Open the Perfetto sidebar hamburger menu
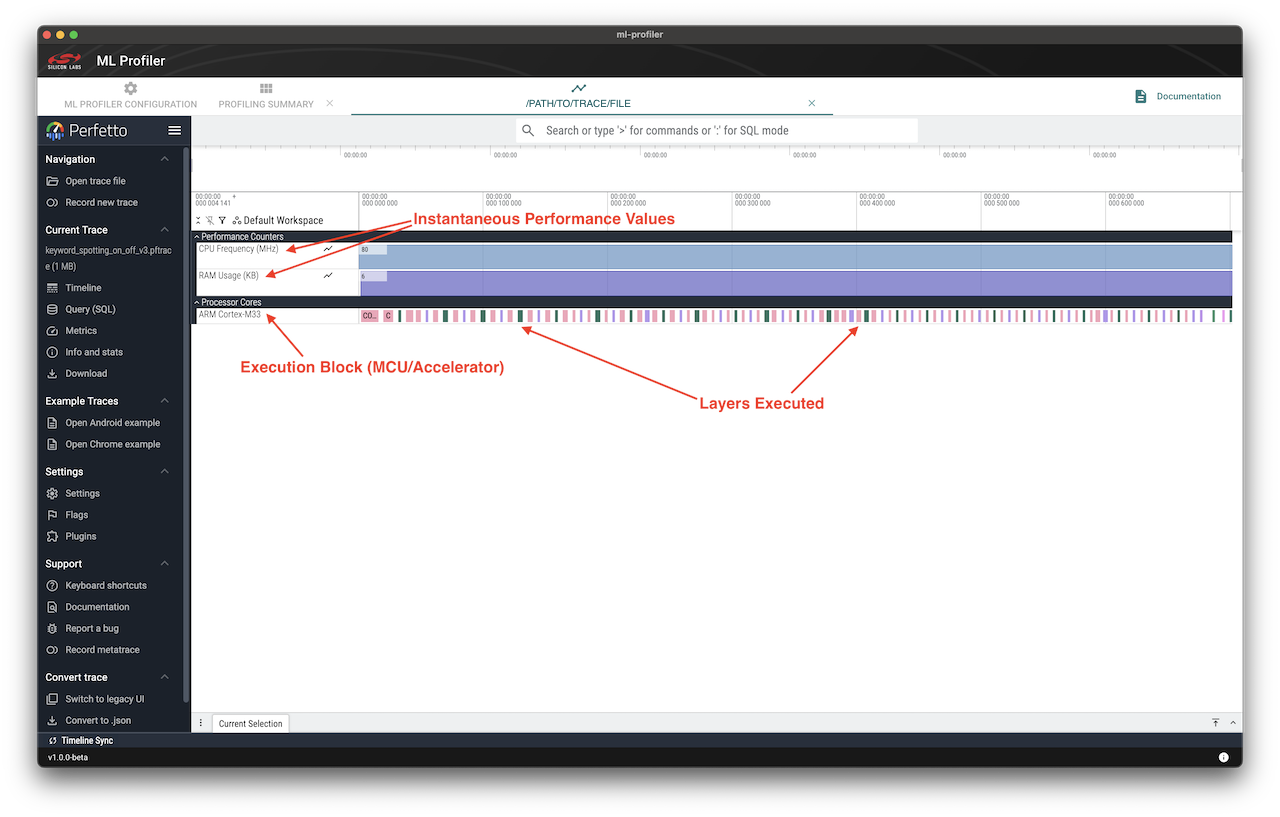 pyautogui.click(x=174, y=130)
